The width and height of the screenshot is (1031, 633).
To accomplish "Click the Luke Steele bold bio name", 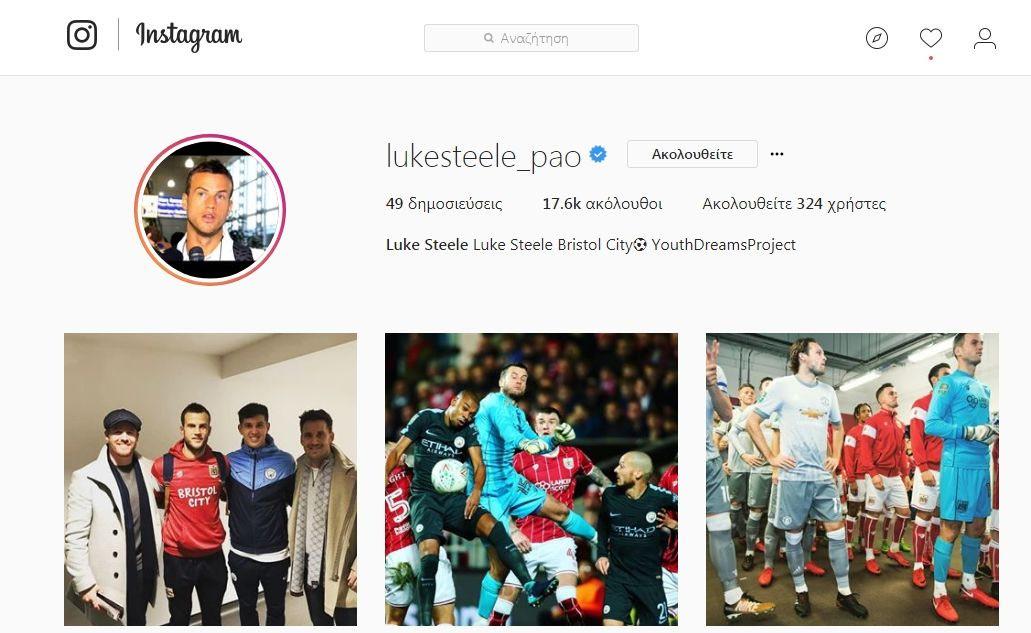I will (x=427, y=245).
